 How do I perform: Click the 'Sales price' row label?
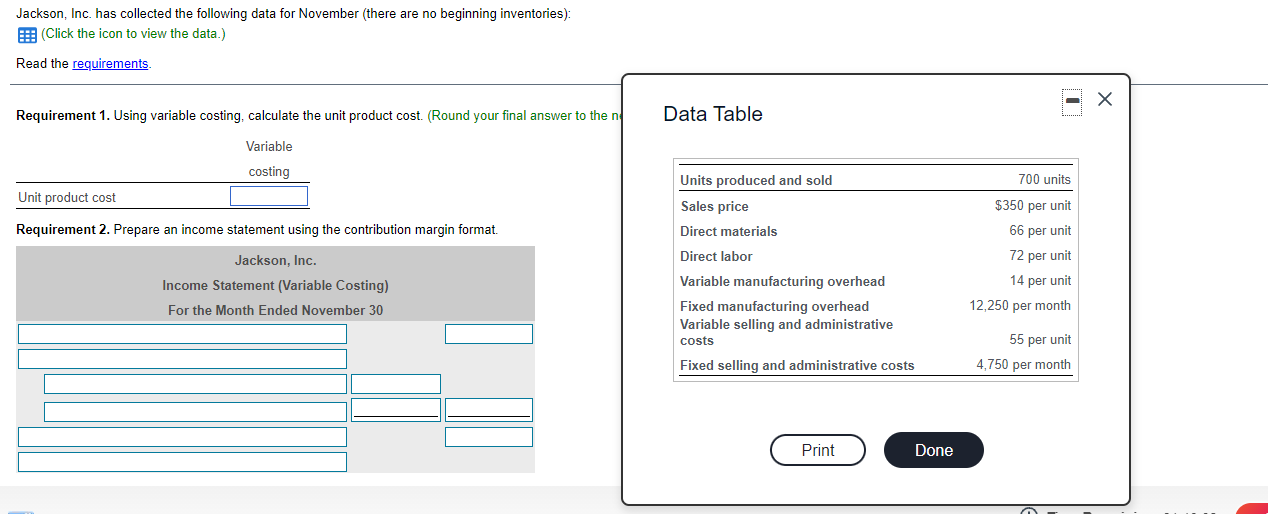[x=714, y=207]
